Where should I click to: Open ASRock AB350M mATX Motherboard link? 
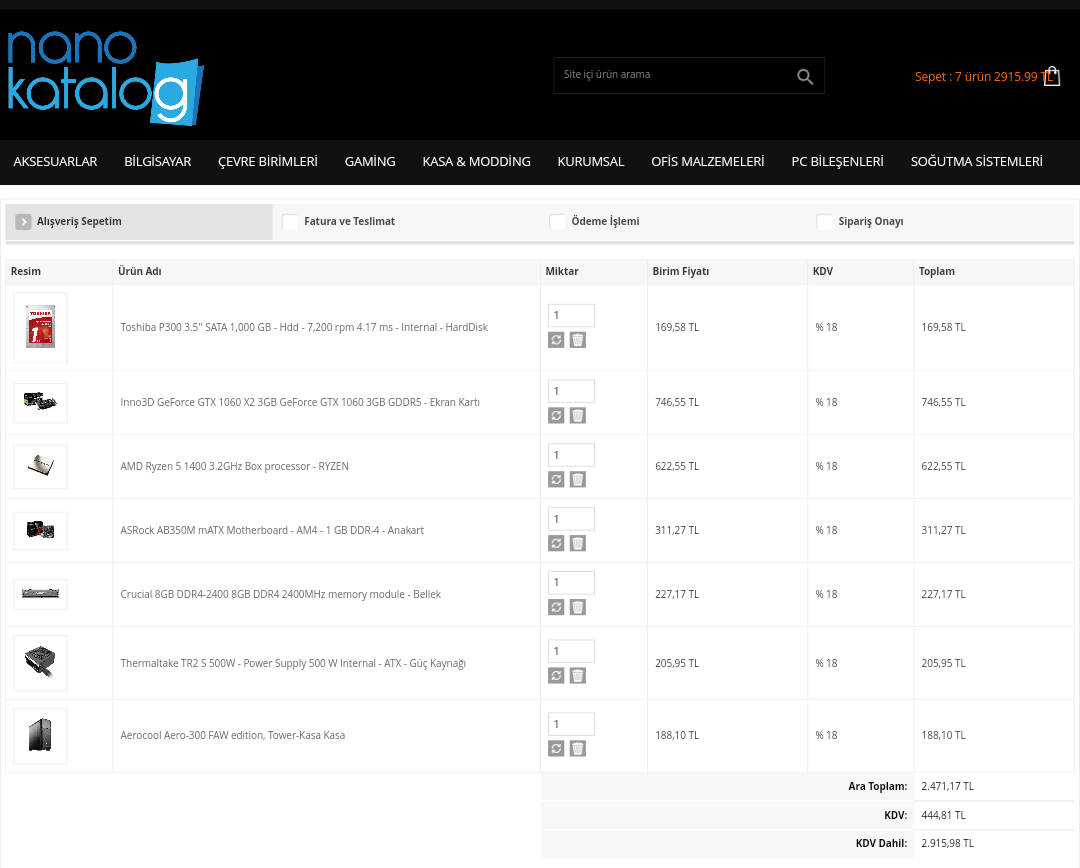click(x=272, y=530)
